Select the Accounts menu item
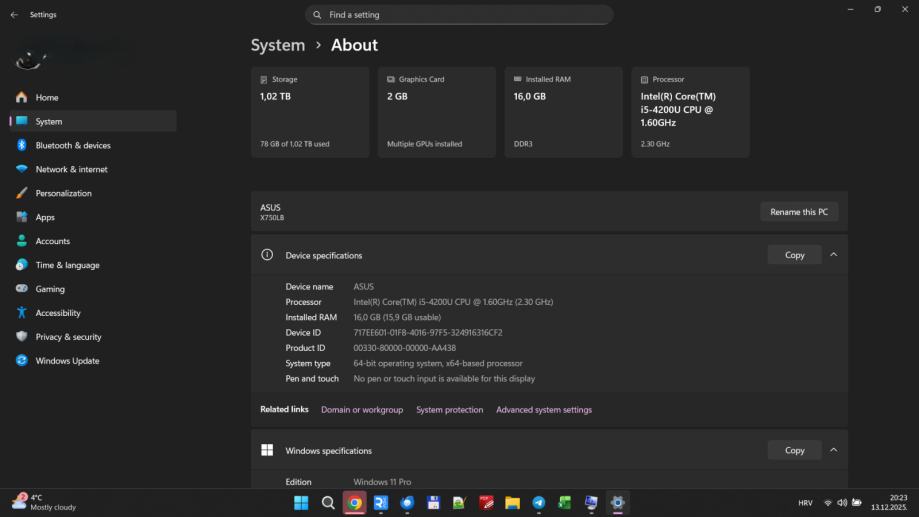The image size is (919, 517). [52, 241]
